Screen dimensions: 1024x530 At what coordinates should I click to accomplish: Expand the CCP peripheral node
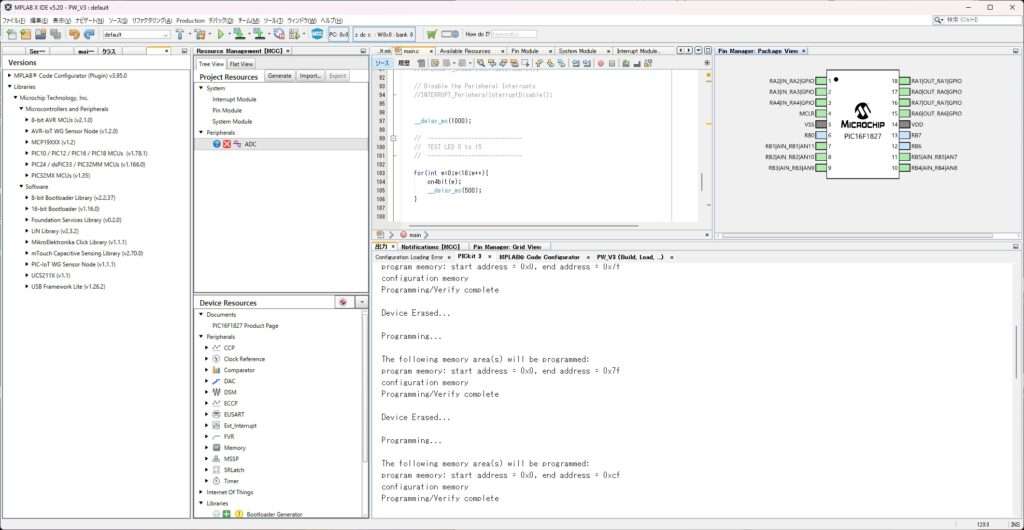coord(207,348)
